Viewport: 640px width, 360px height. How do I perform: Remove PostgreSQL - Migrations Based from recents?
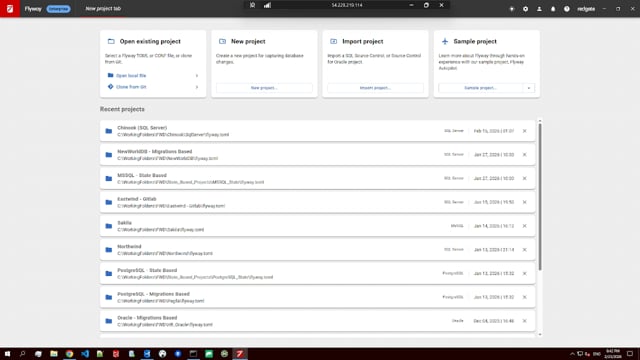pos(524,297)
